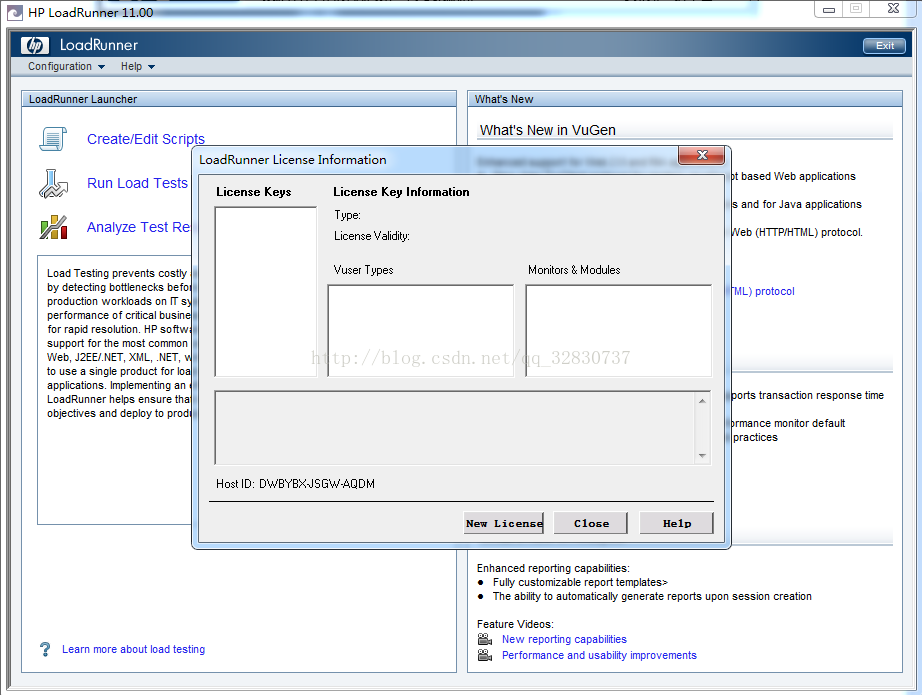Click the Host ID value DWBYBX-JSGW-AQDM
This screenshot has width=922, height=695.
pyautogui.click(x=317, y=484)
